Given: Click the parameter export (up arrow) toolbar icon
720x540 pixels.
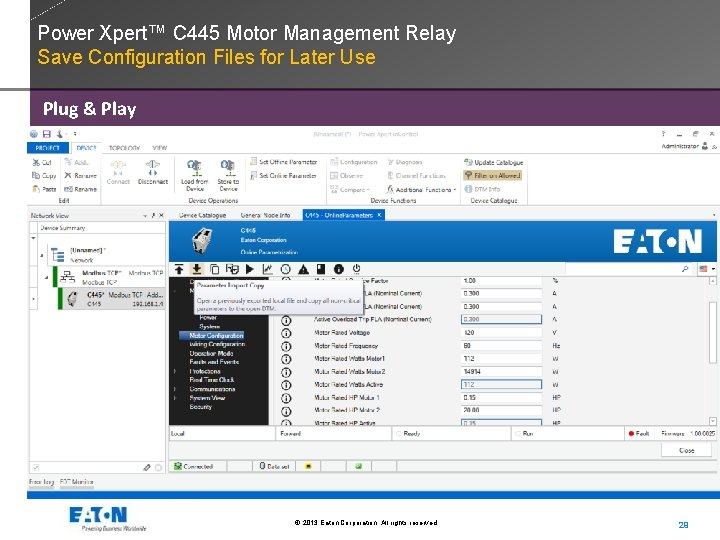Looking at the screenshot, I should 179,269.
